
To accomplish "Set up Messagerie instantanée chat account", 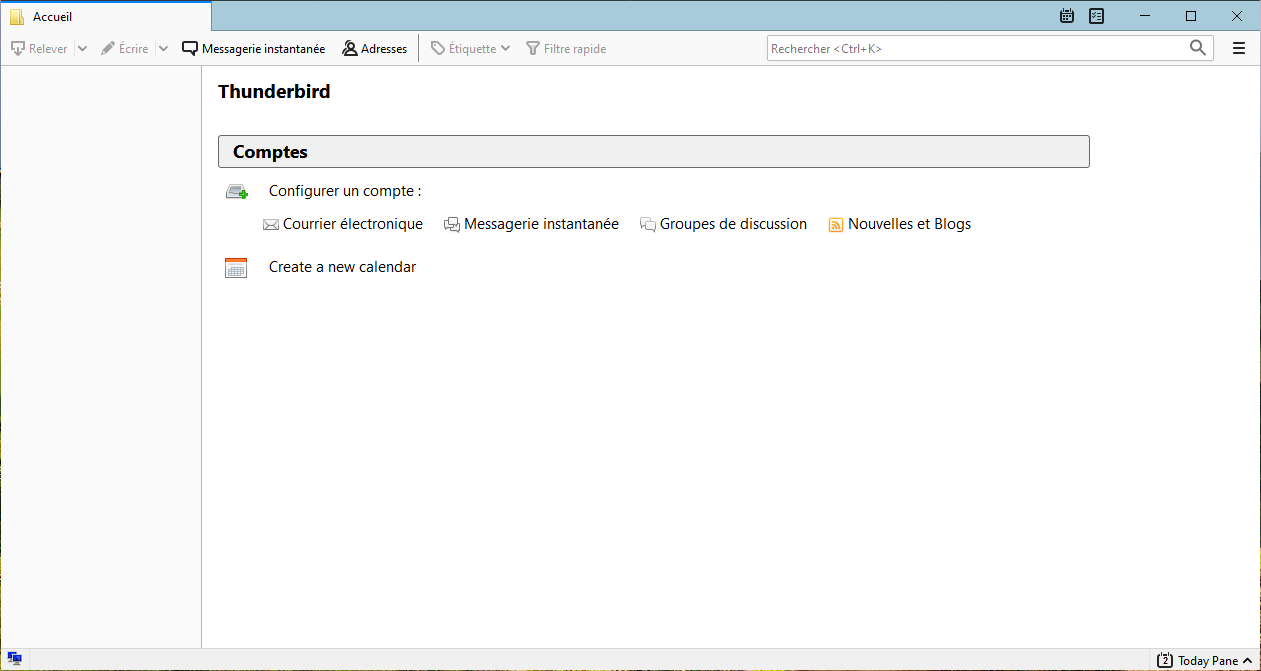I will coord(531,224).
